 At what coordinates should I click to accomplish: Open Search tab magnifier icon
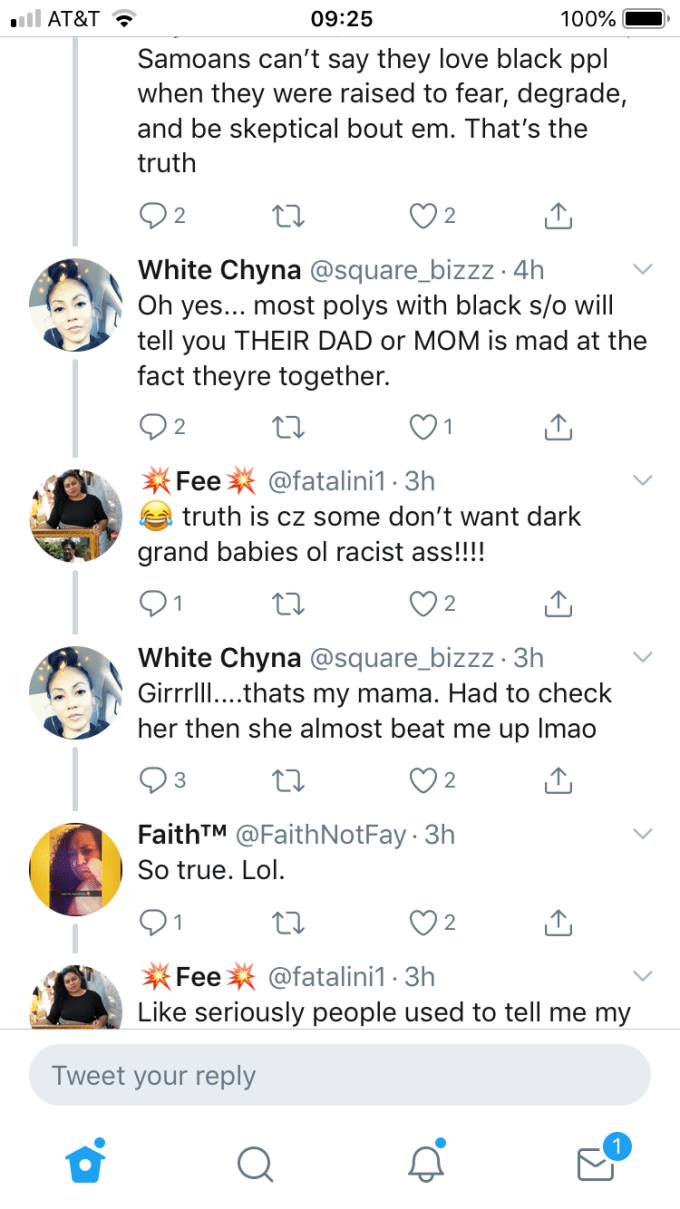coord(254,1162)
